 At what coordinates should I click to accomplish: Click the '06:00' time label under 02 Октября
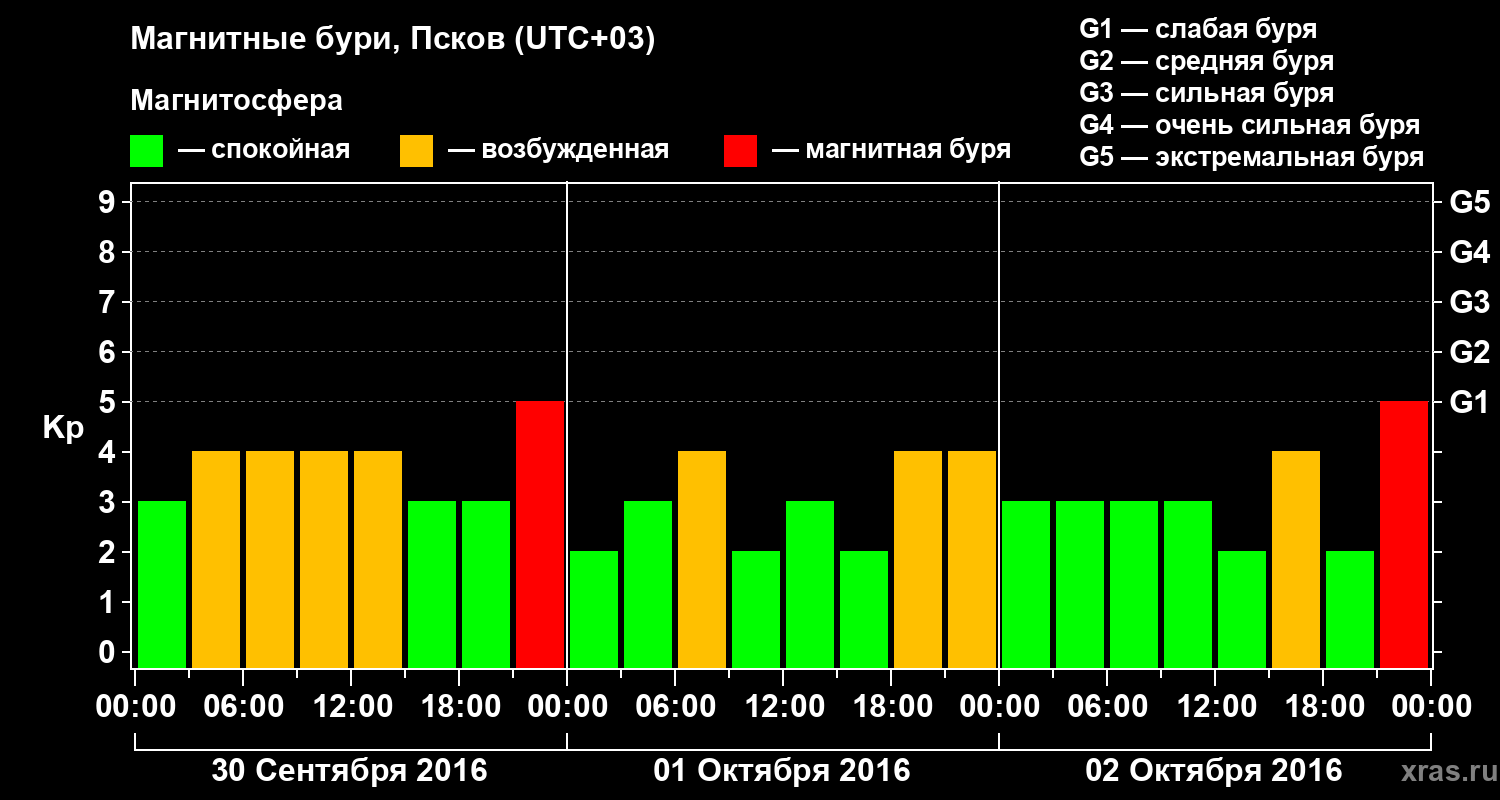point(1107,708)
